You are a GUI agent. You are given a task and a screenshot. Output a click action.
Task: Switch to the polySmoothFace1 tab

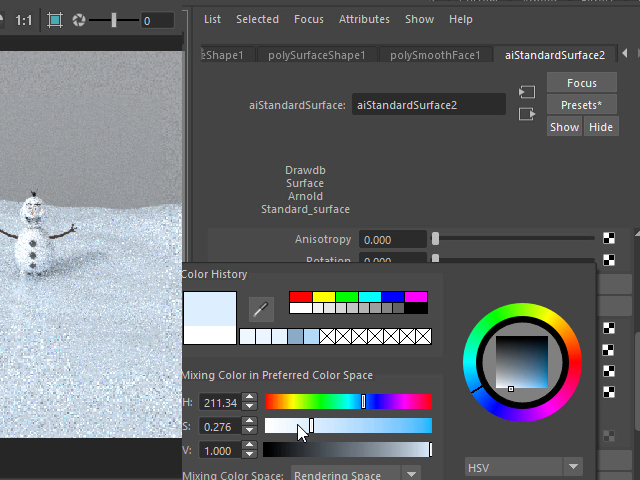click(x=435, y=55)
